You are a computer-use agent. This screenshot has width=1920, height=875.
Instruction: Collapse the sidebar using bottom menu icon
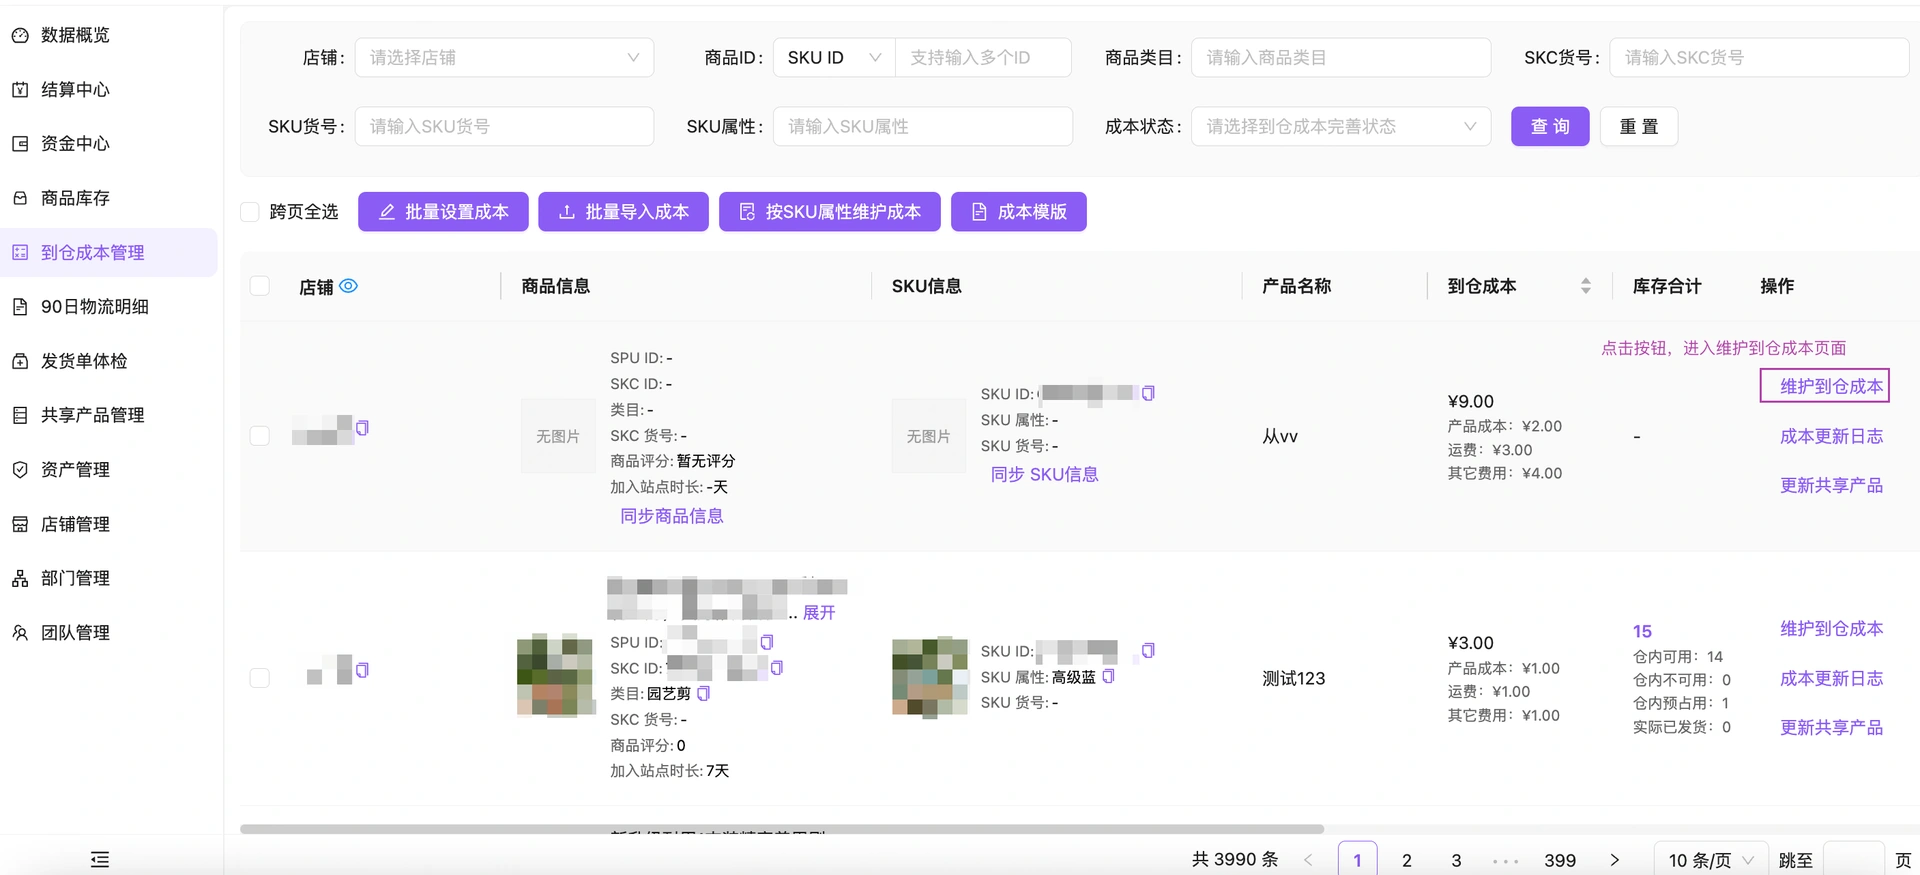tap(100, 859)
